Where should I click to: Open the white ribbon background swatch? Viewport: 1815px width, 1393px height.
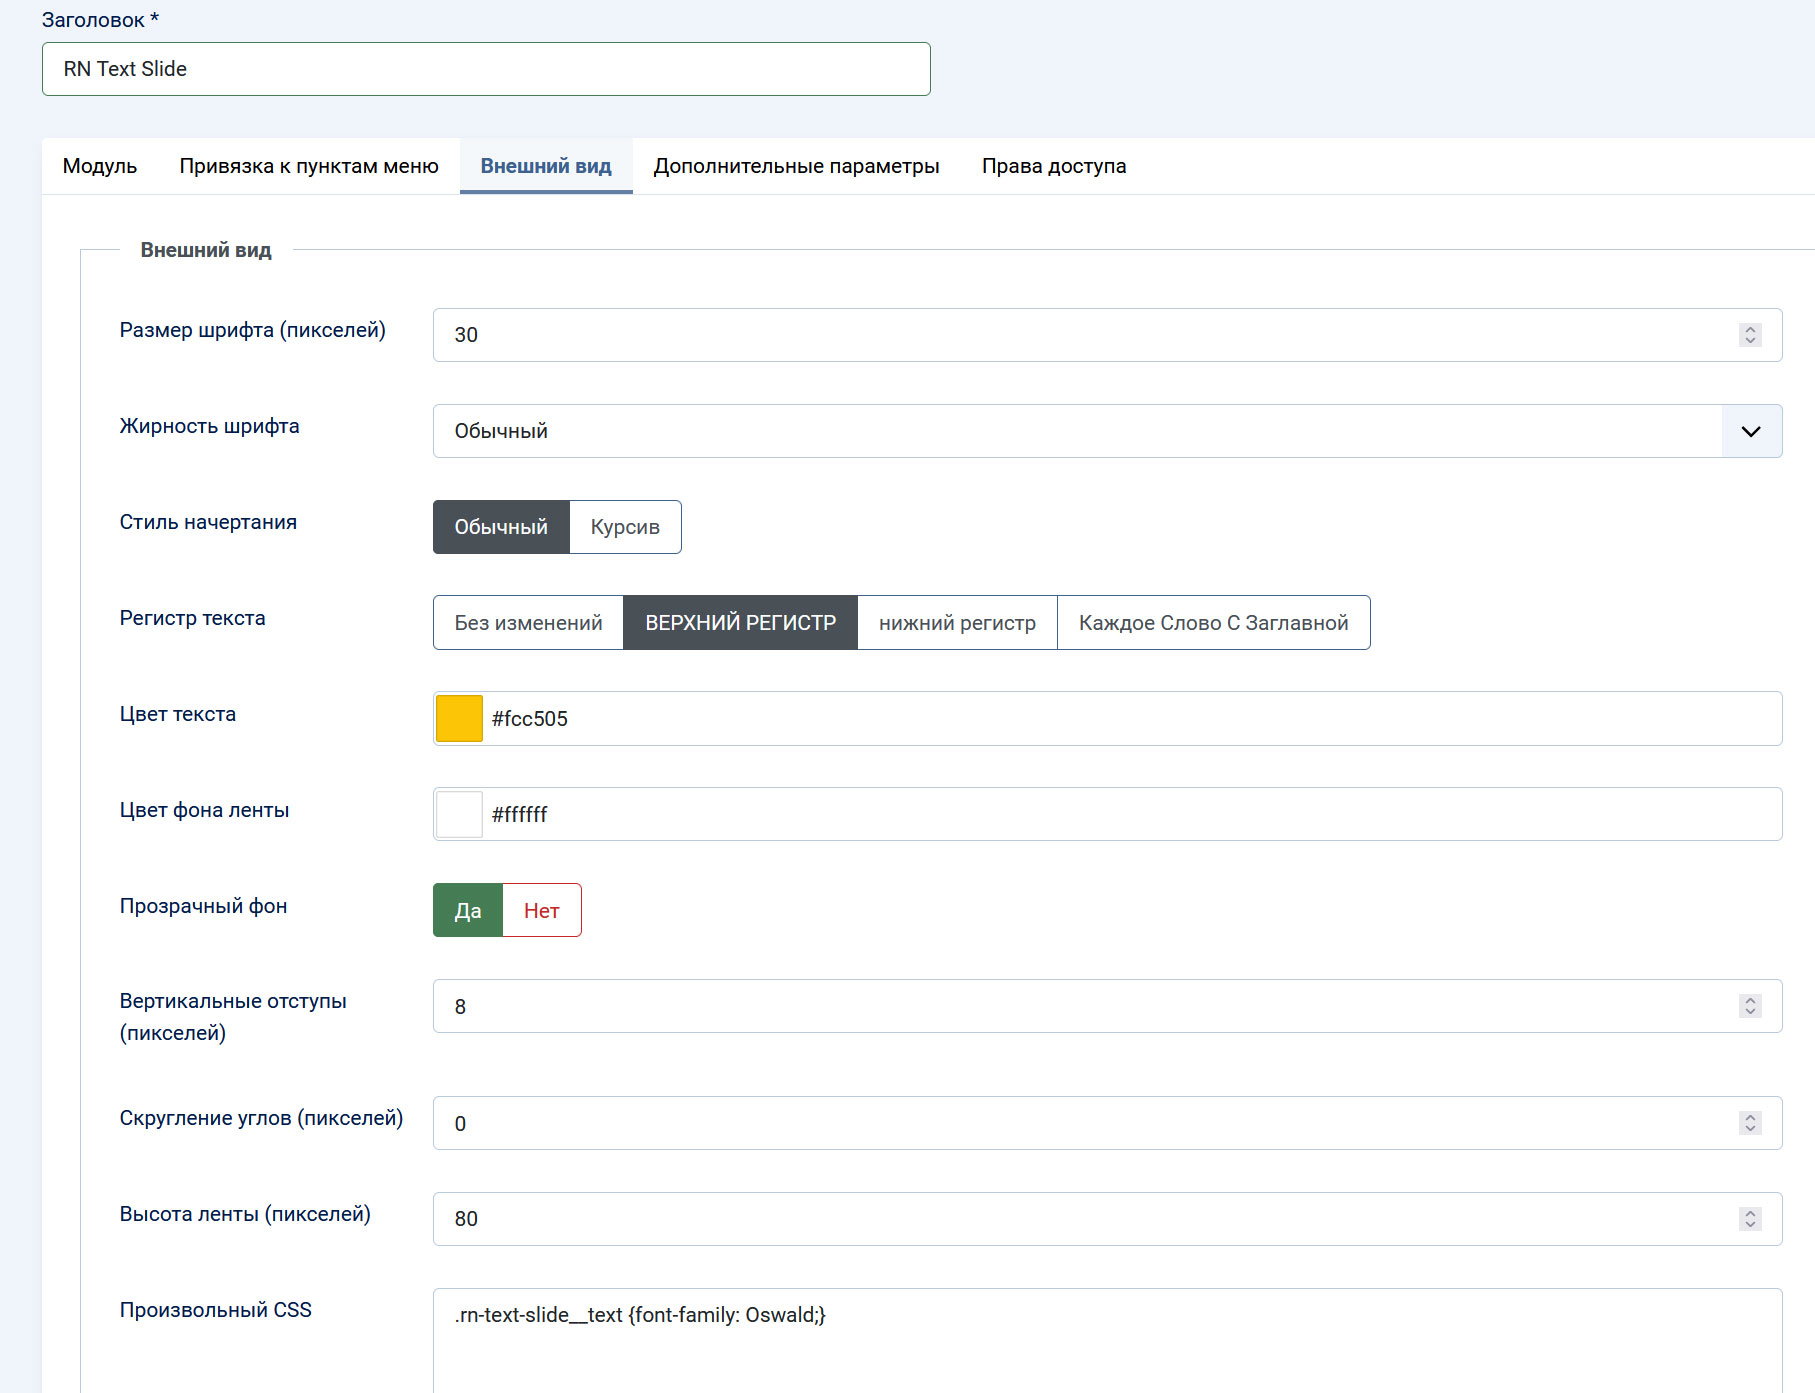coord(459,814)
